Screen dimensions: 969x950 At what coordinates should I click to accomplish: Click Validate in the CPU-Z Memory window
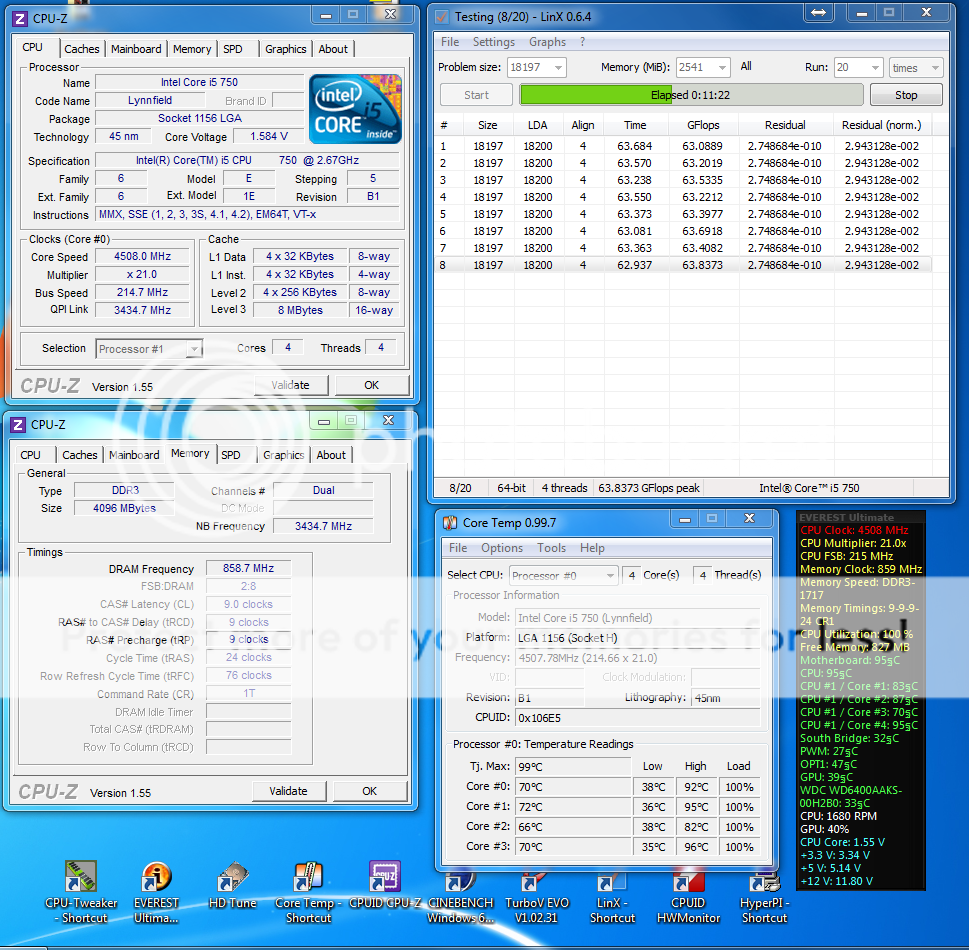point(288,791)
